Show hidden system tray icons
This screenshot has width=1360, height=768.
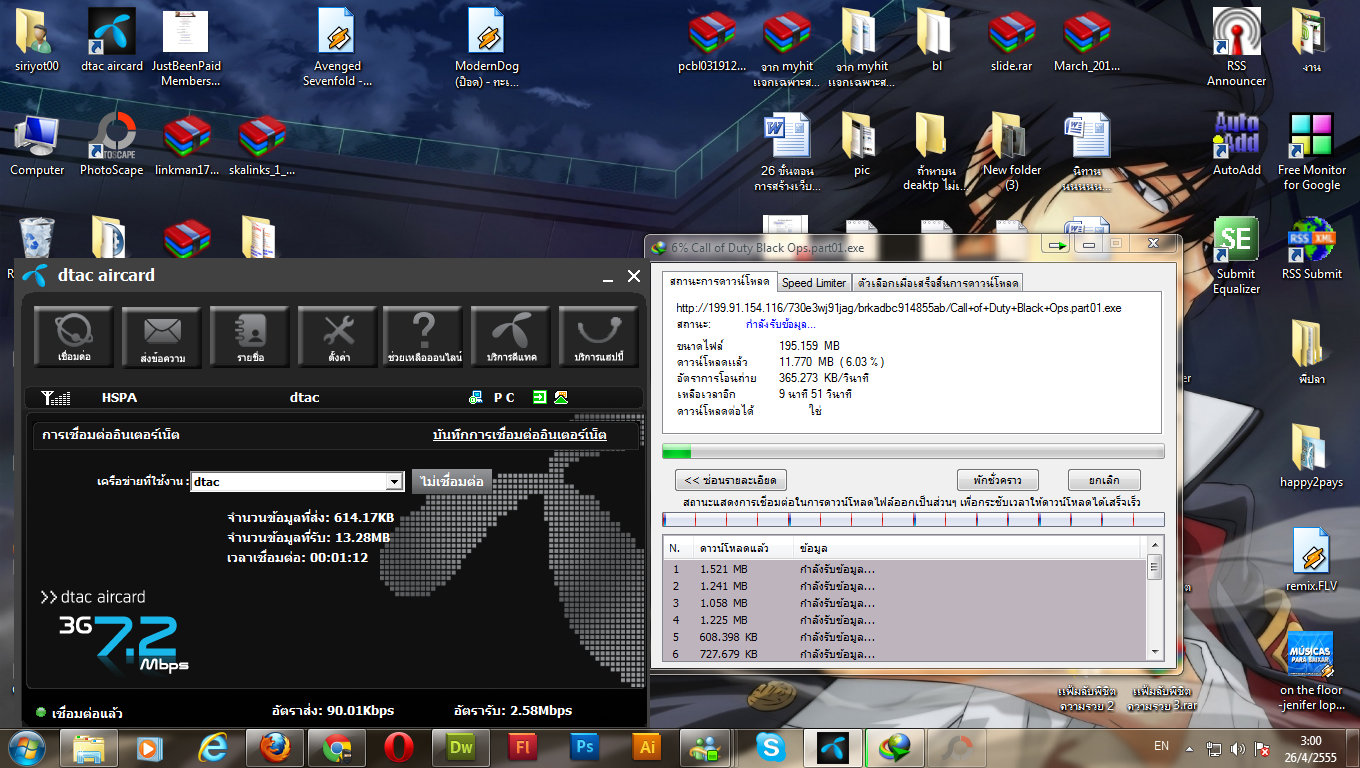coord(1190,748)
